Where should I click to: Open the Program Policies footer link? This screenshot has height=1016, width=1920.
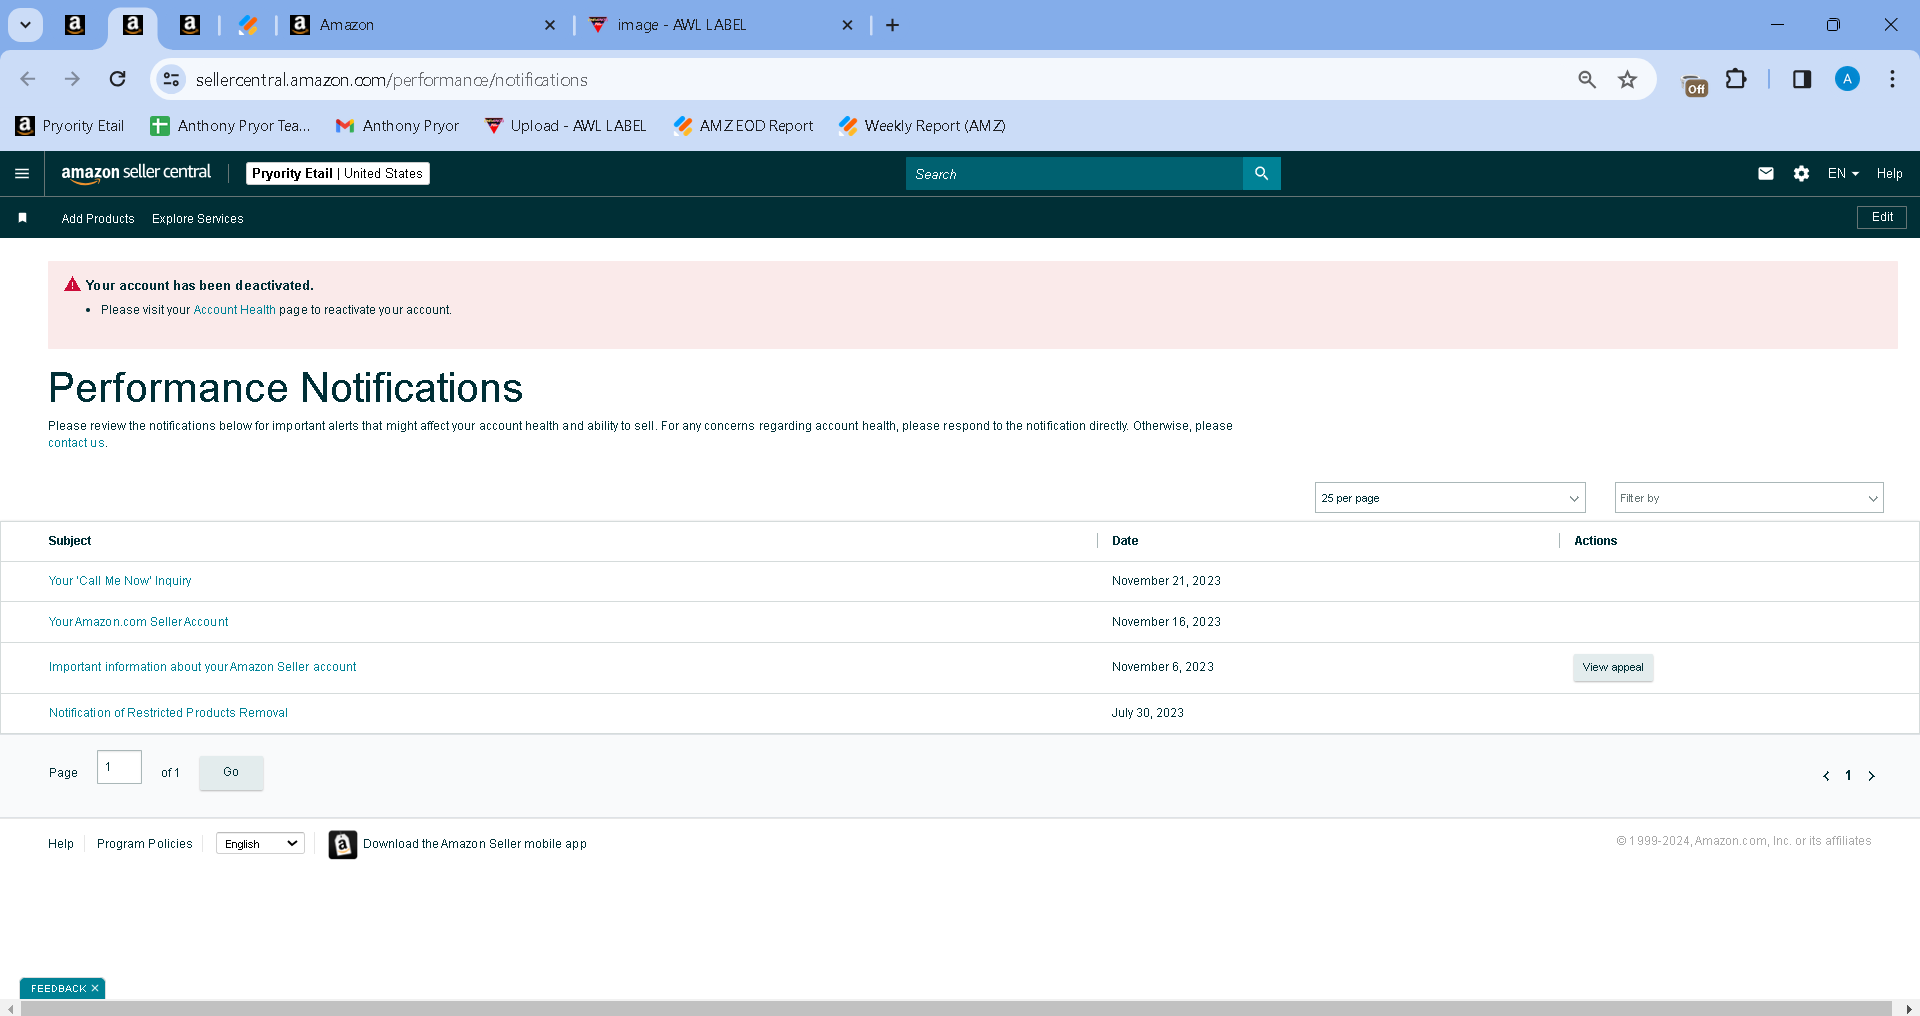coord(145,844)
